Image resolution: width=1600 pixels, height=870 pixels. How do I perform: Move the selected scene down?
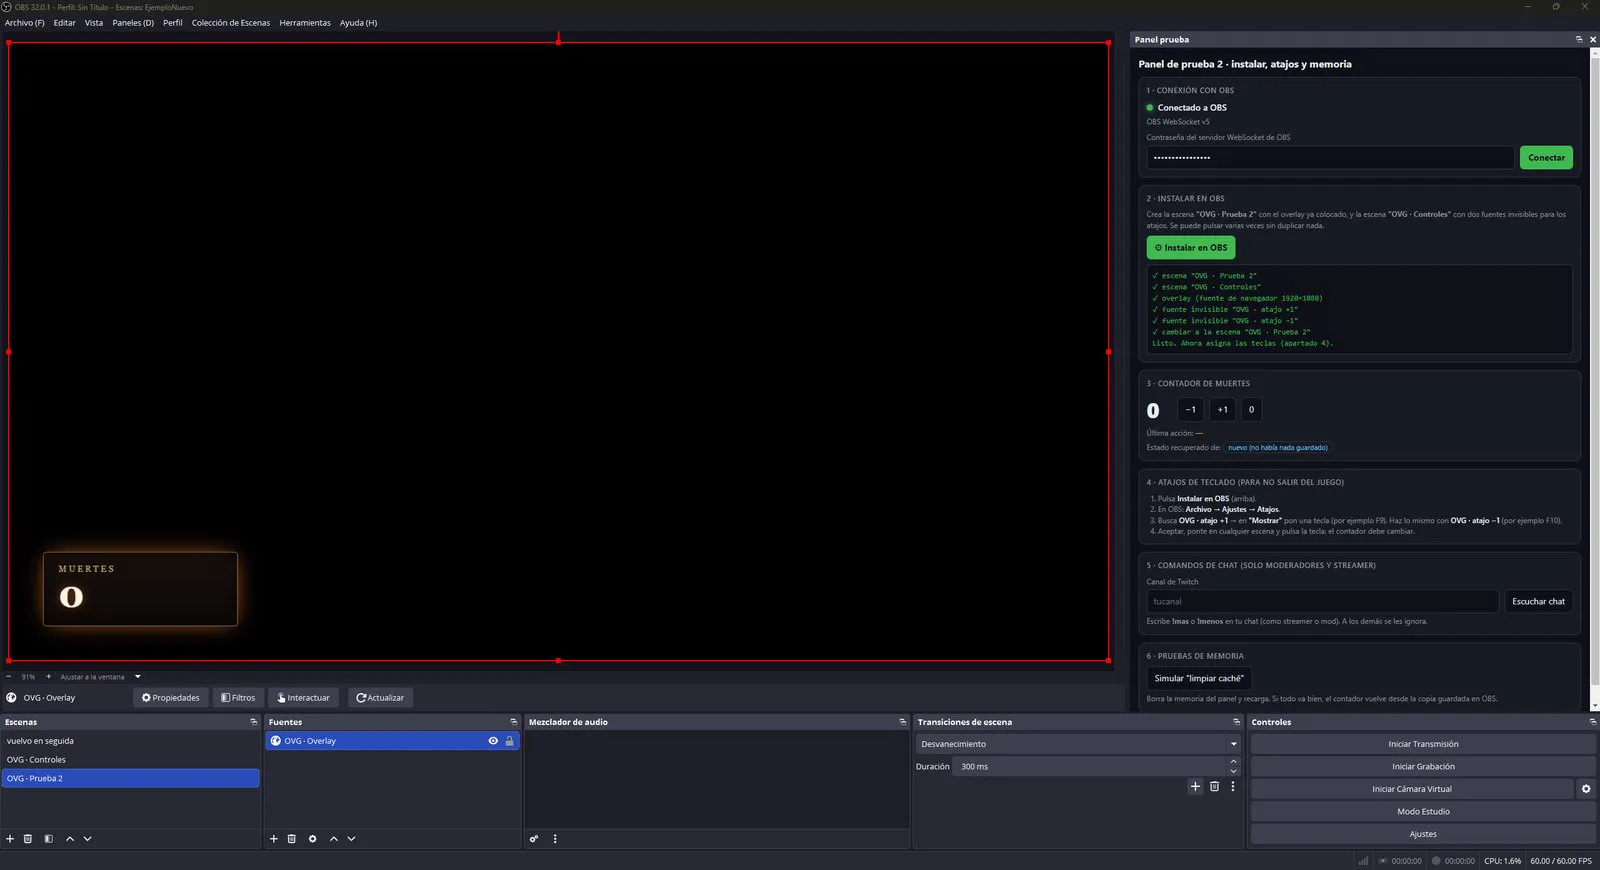pos(87,839)
